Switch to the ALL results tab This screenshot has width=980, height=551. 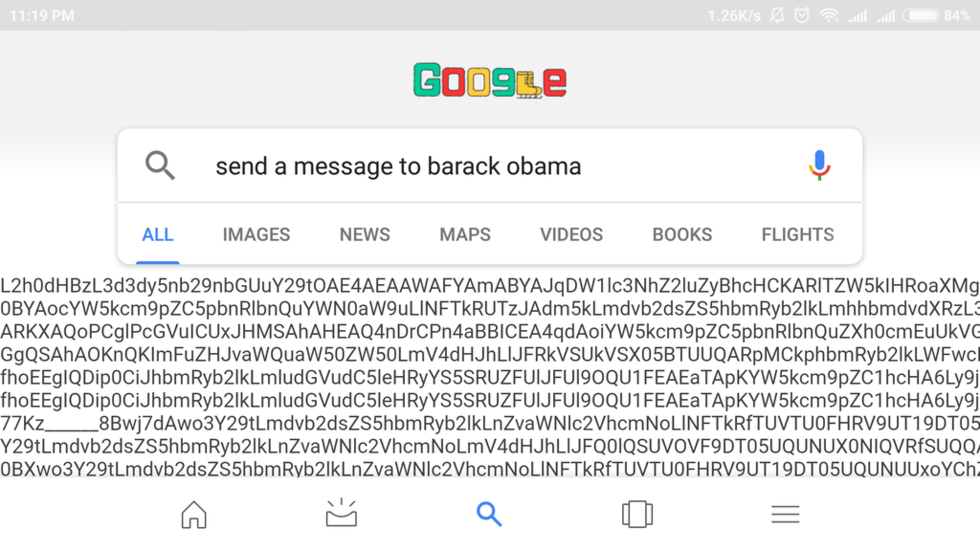(158, 235)
